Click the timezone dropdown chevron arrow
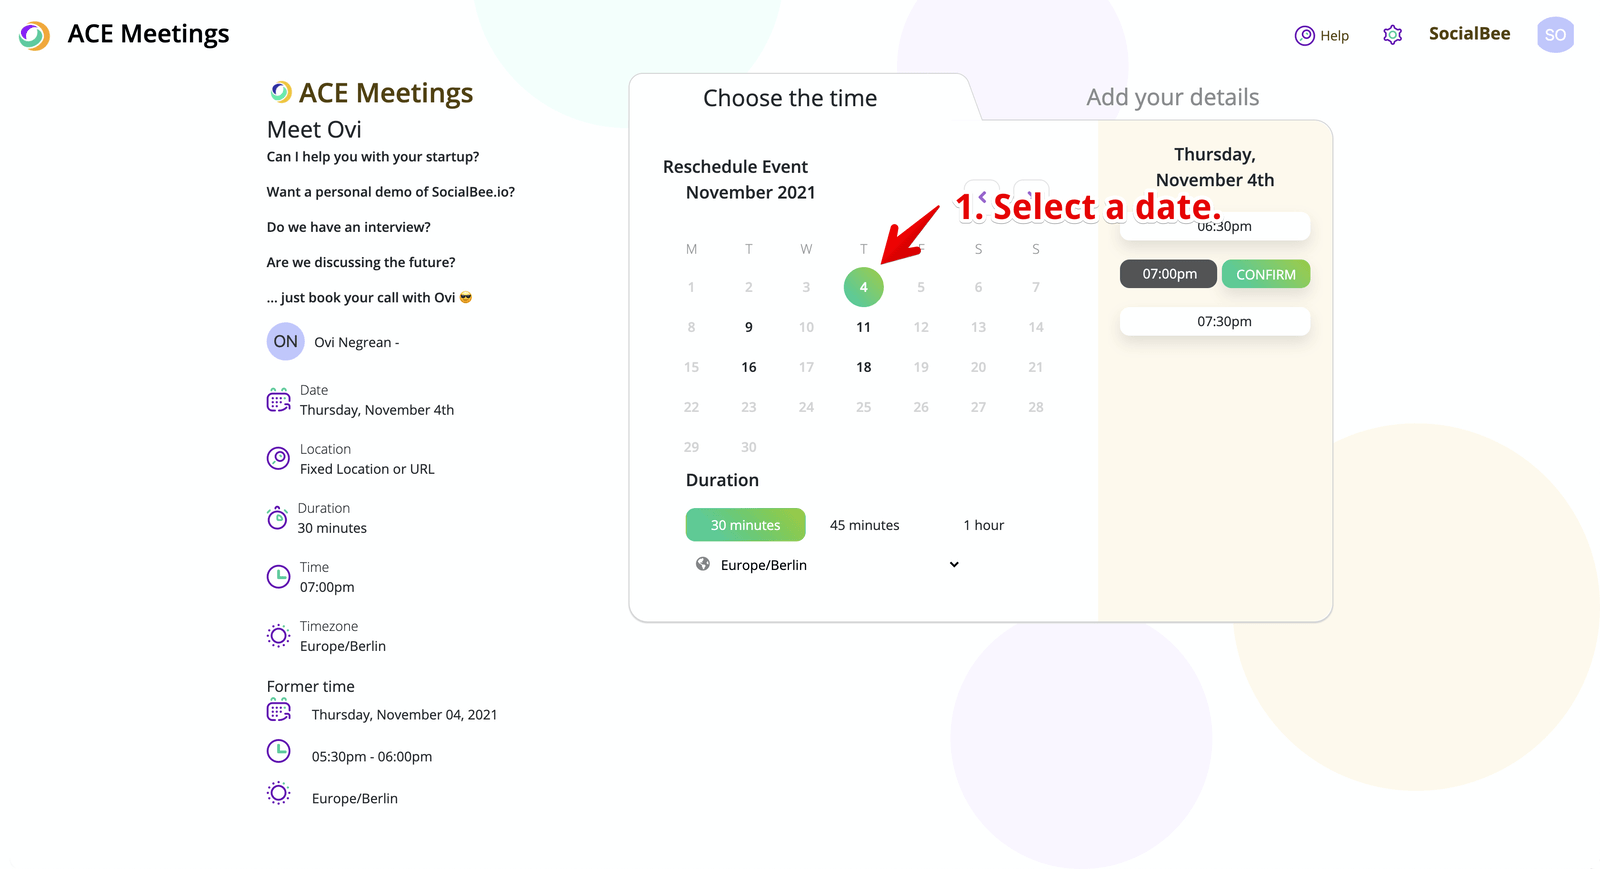1600x869 pixels. click(954, 565)
